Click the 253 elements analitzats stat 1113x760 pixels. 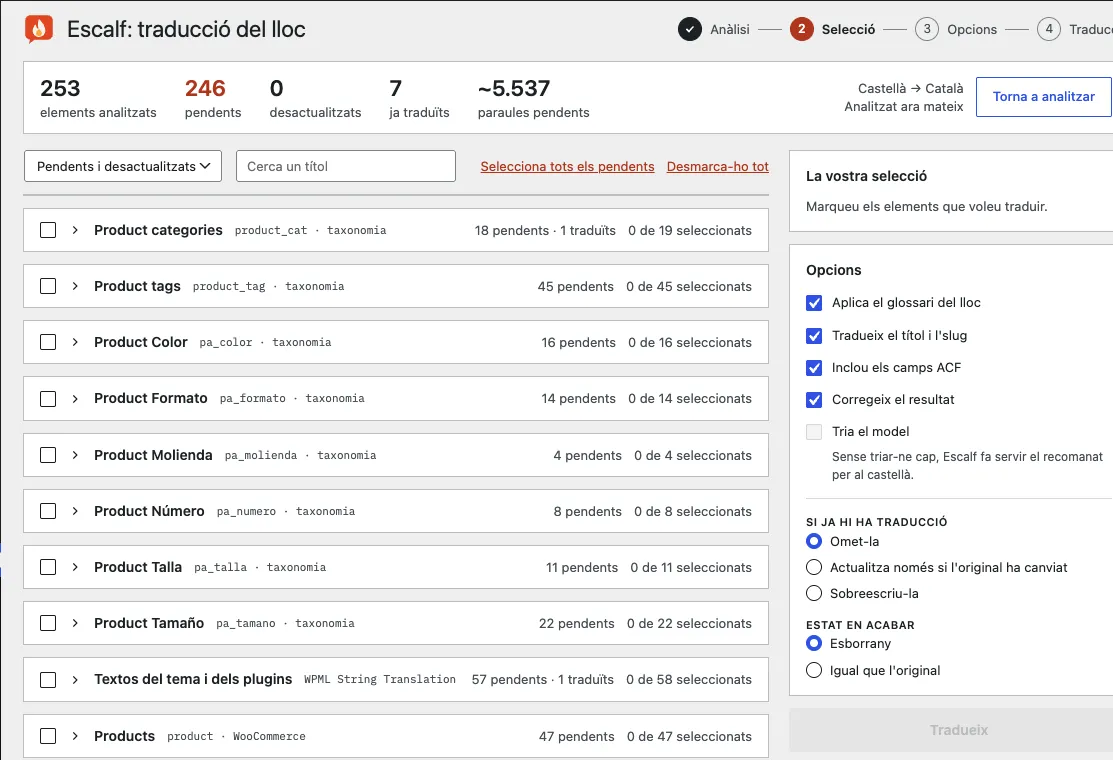98,98
